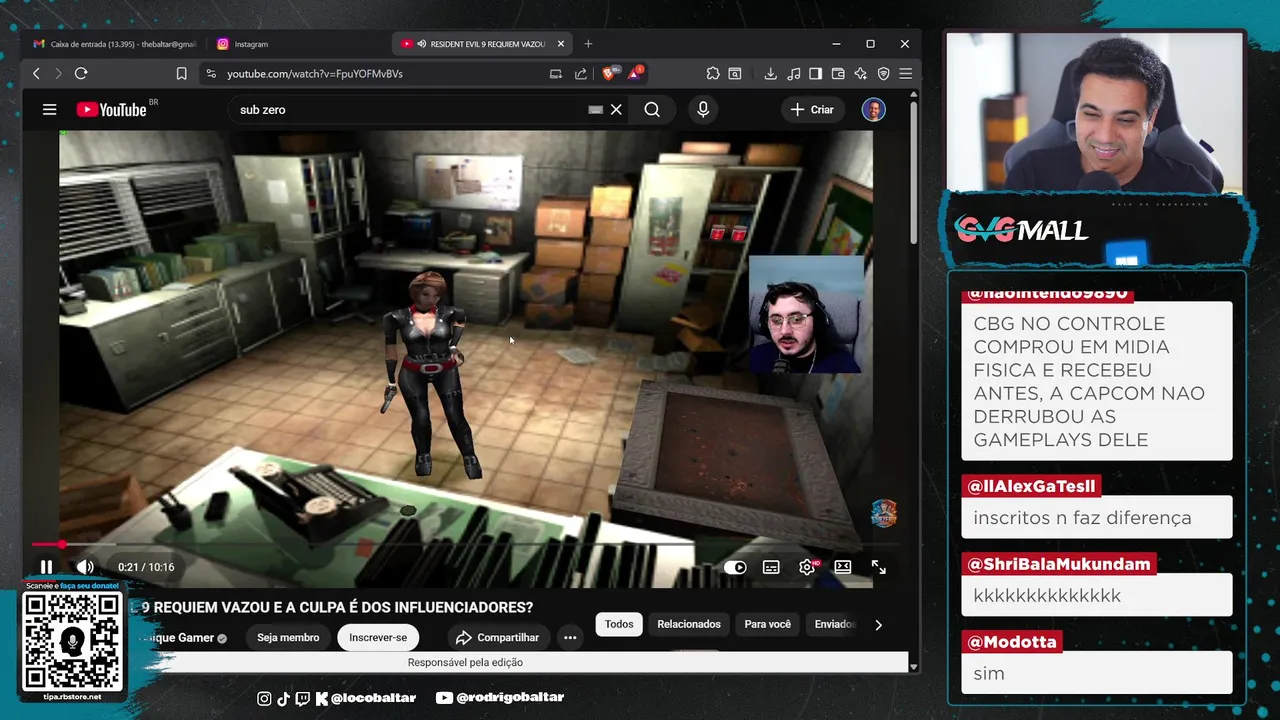Screen dimensions: 1280x720
Task: Click the donation QR code
Action: tap(72, 641)
